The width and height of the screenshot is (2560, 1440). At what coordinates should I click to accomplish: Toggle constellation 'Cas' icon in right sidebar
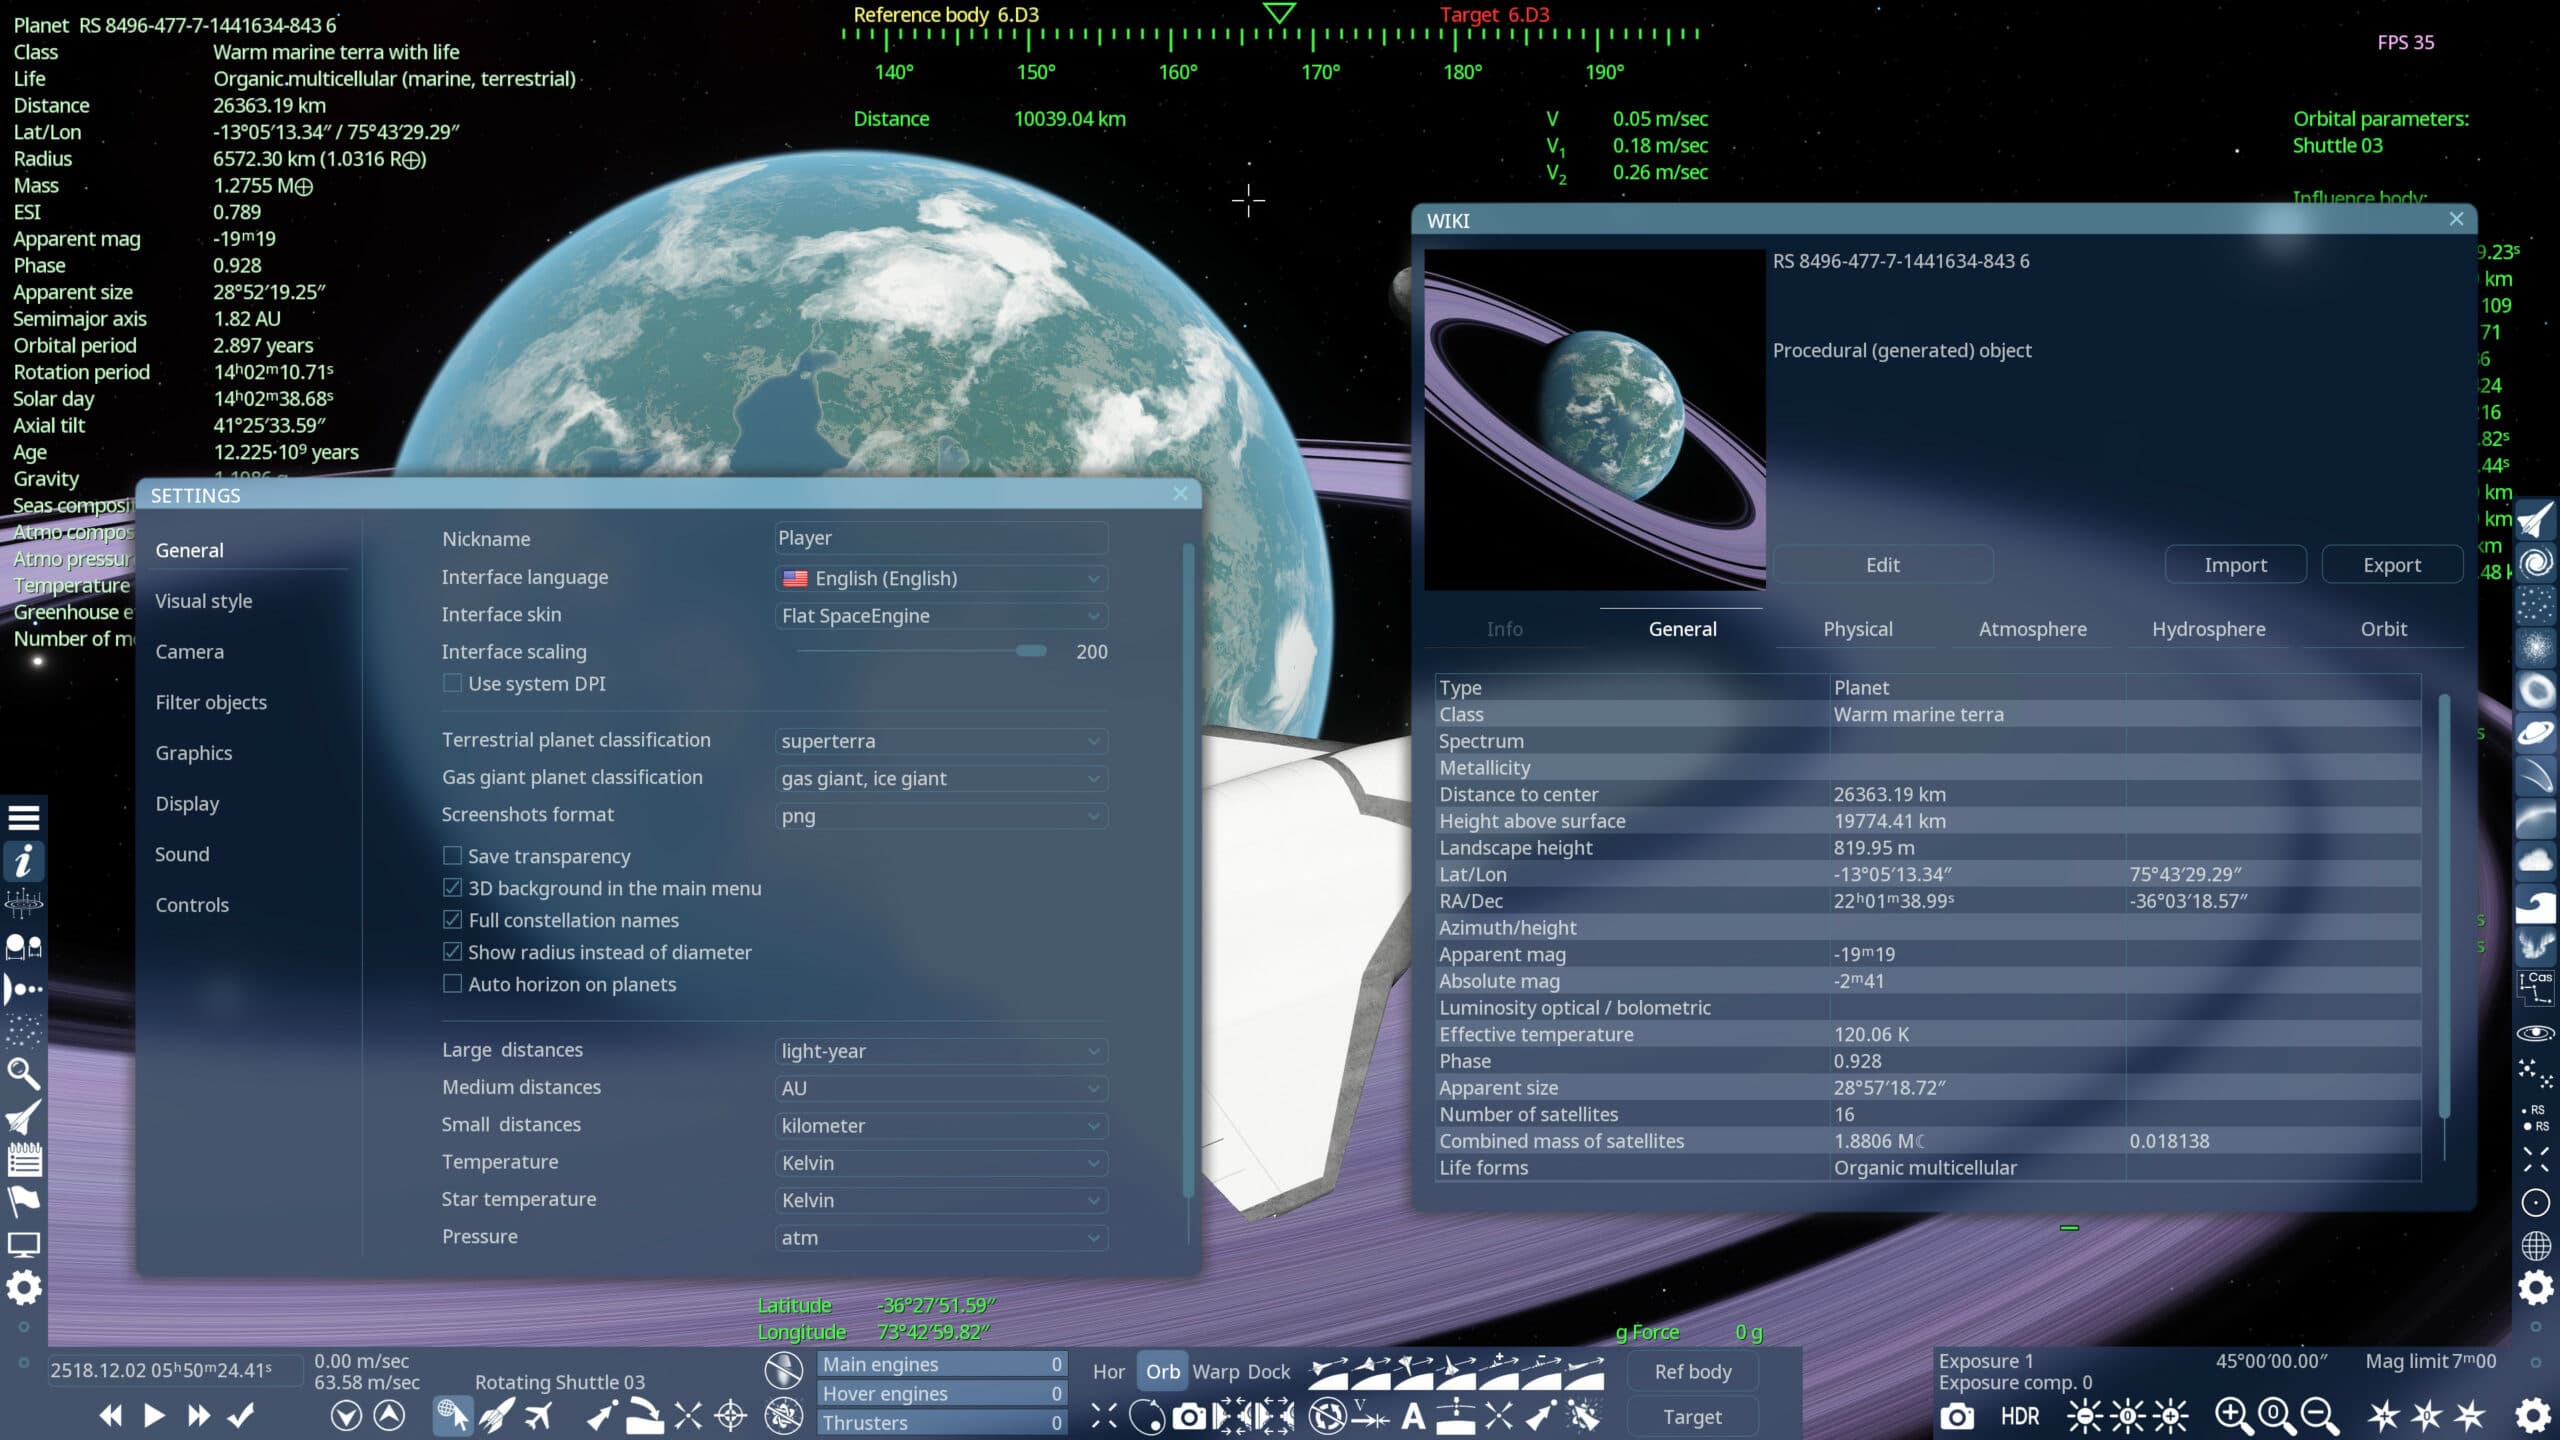click(x=2536, y=988)
